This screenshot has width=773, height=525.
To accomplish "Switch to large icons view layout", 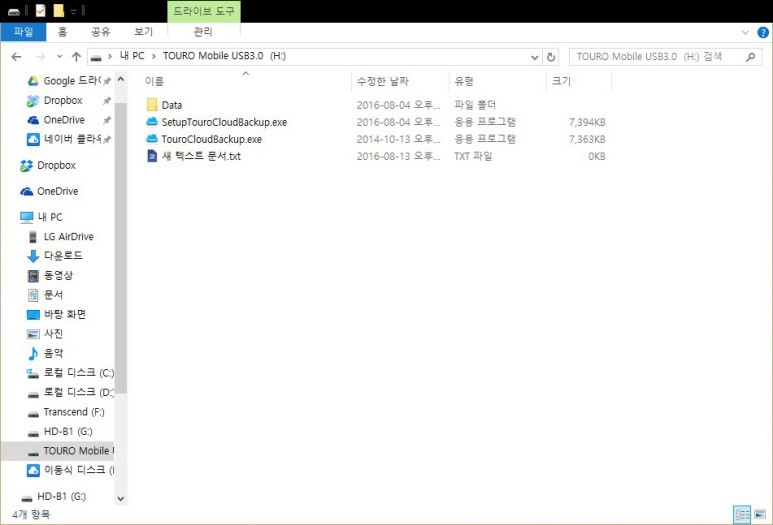I will 760,515.
